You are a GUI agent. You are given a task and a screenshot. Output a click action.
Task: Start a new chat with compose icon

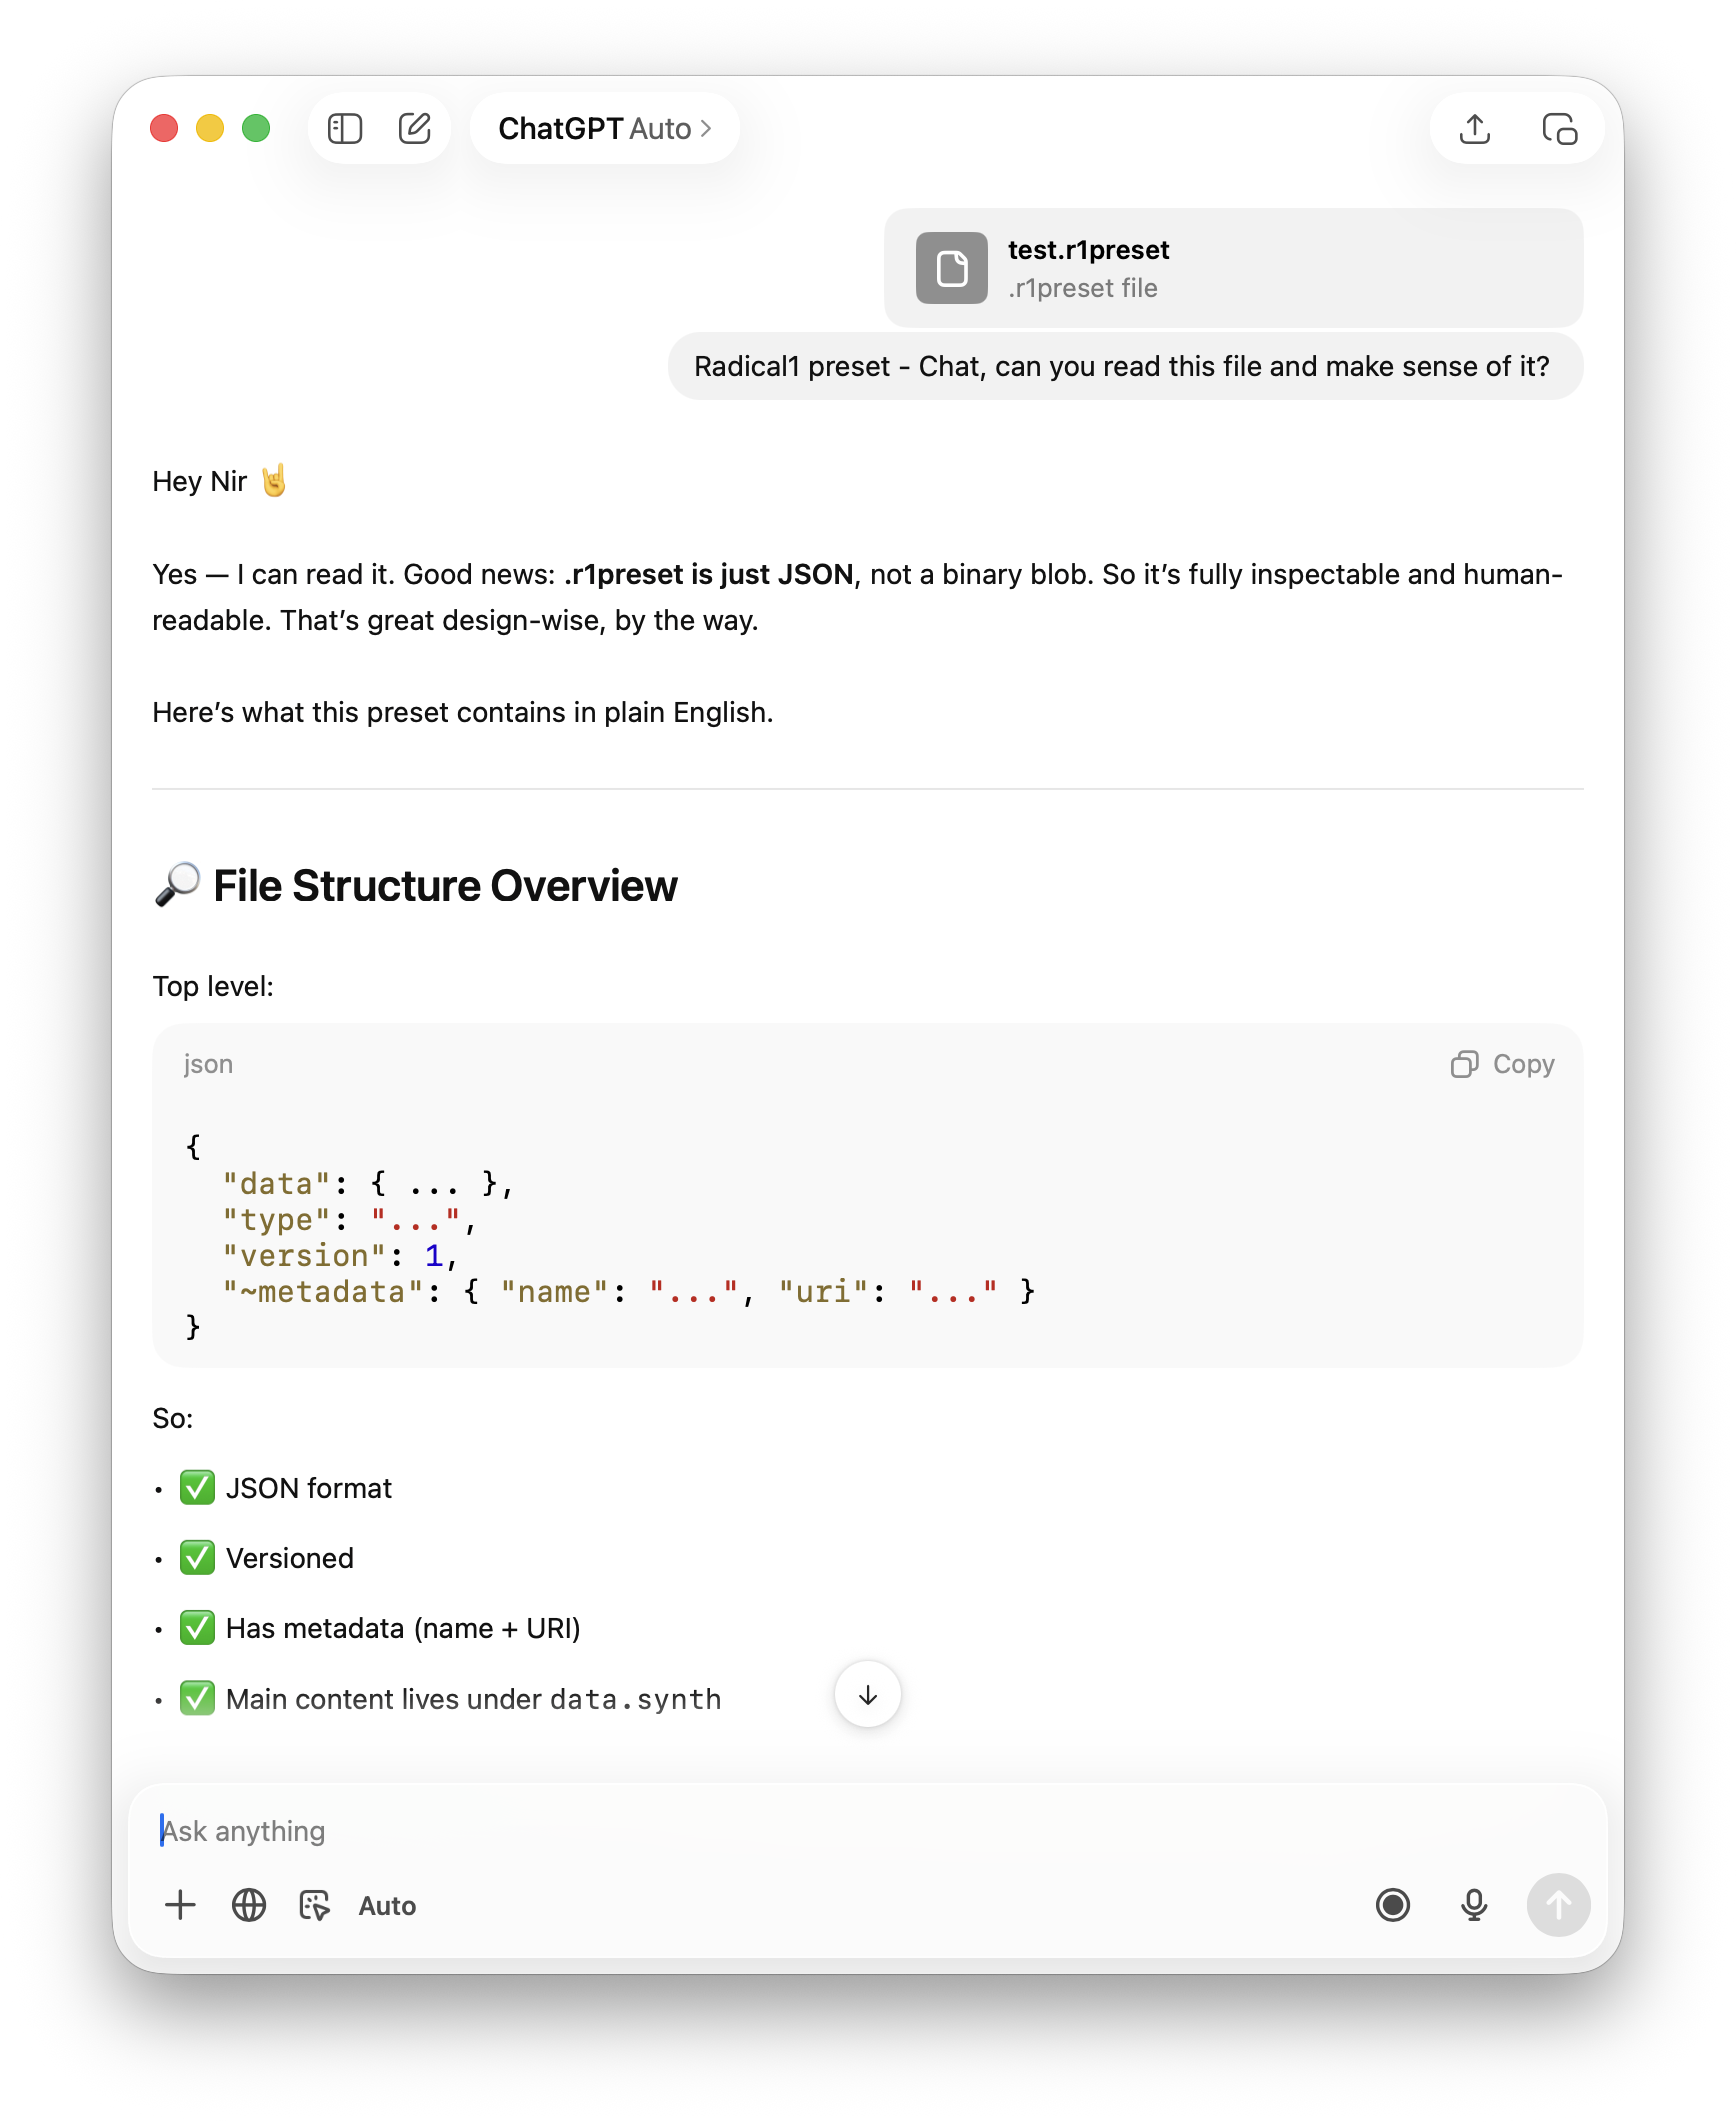click(415, 129)
